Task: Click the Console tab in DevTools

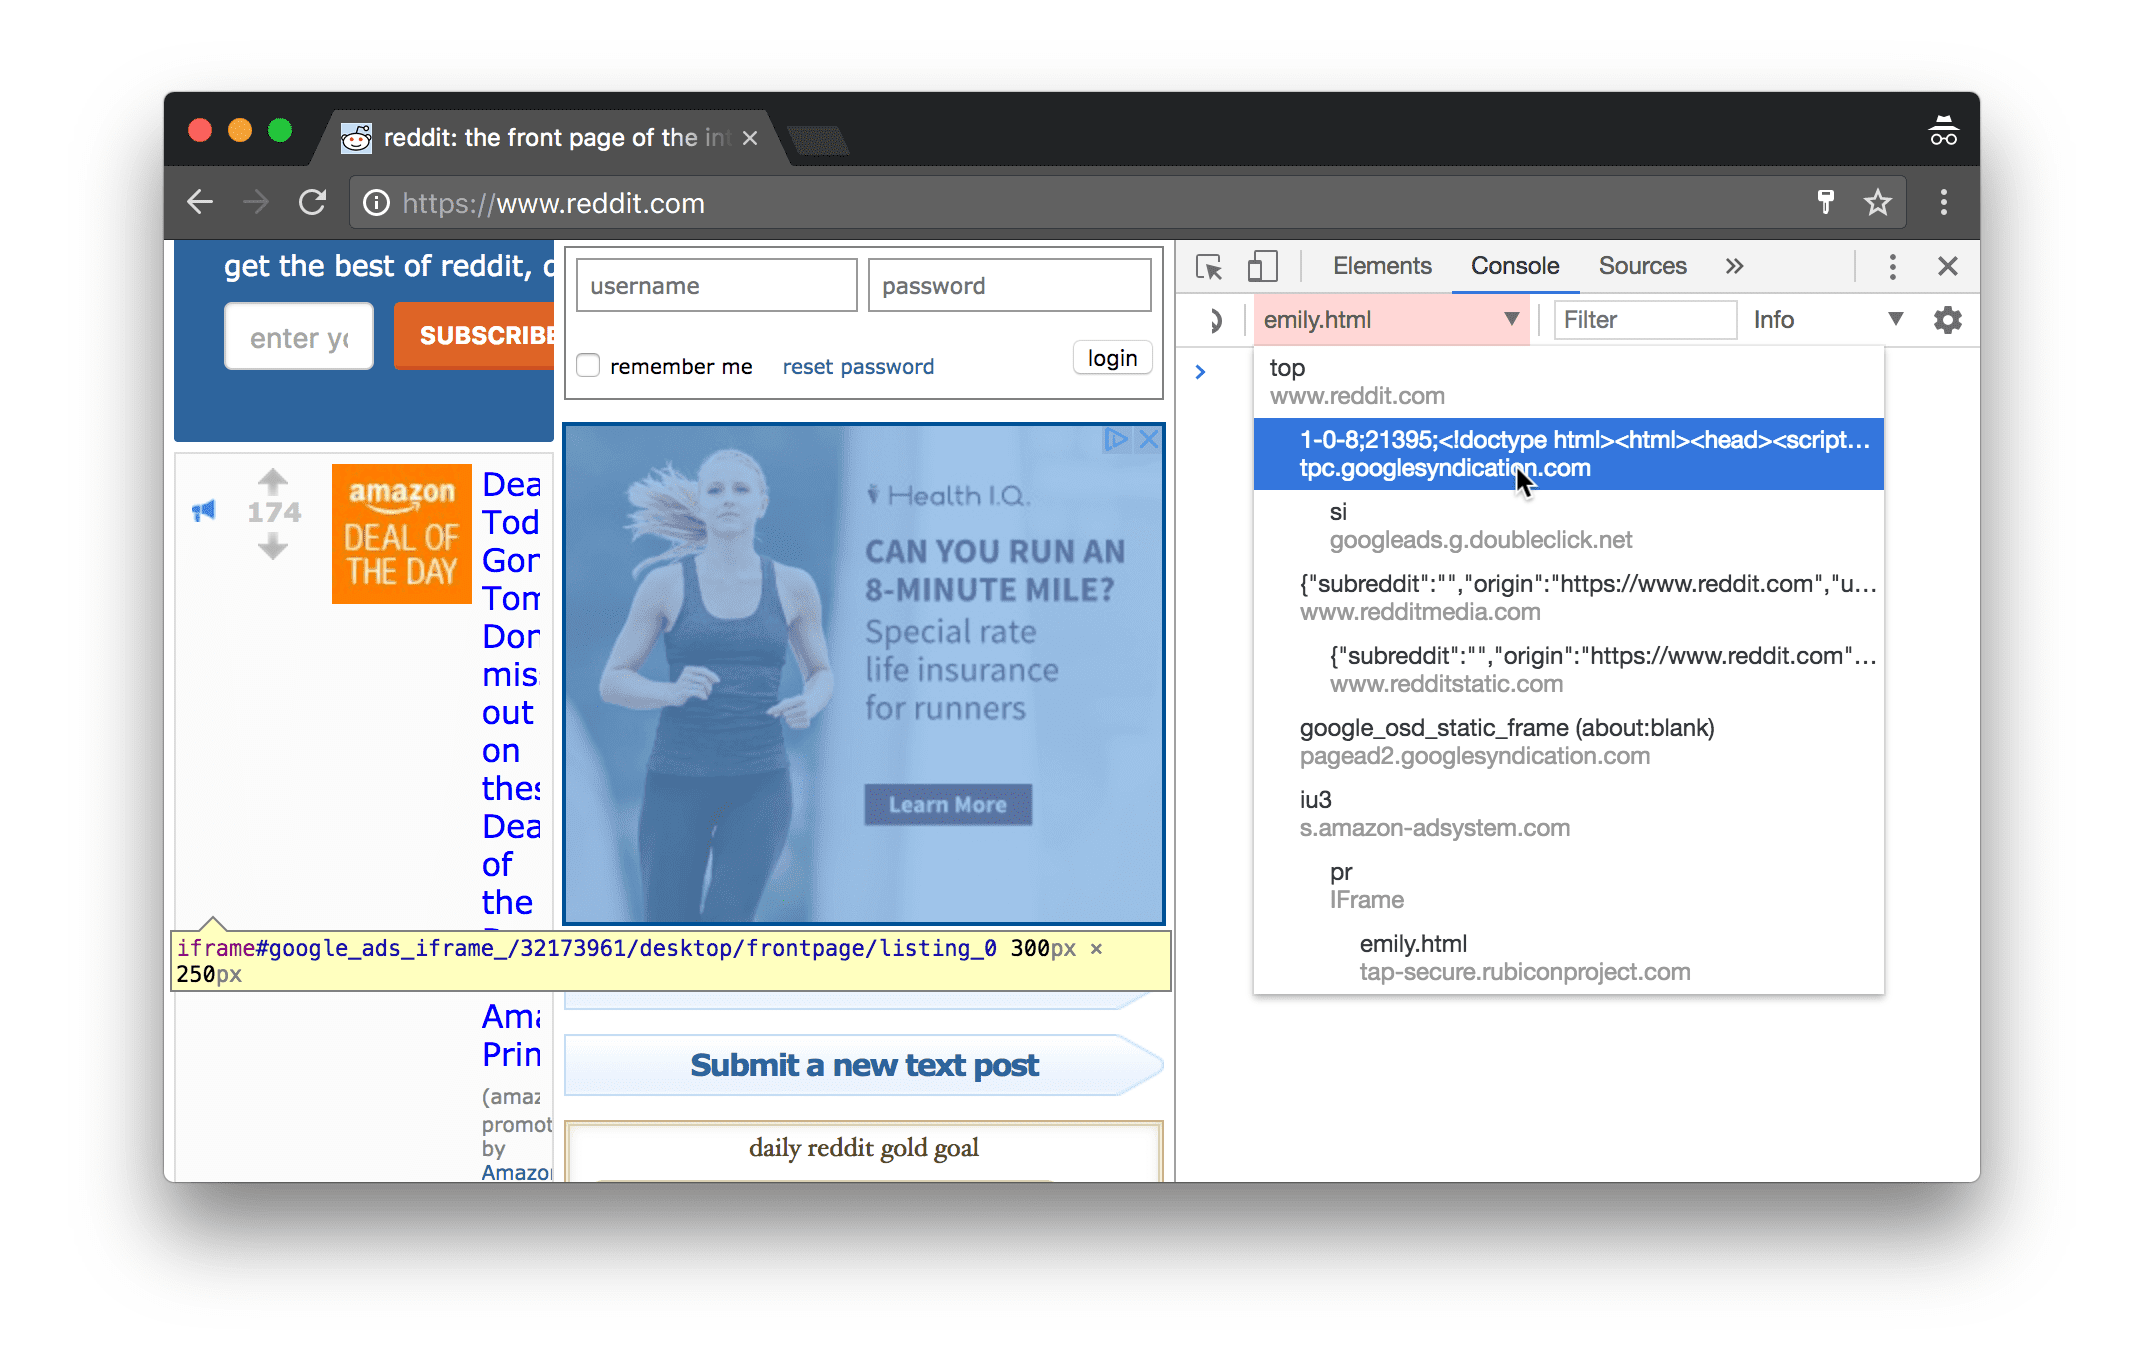Action: pyautogui.click(x=1514, y=267)
